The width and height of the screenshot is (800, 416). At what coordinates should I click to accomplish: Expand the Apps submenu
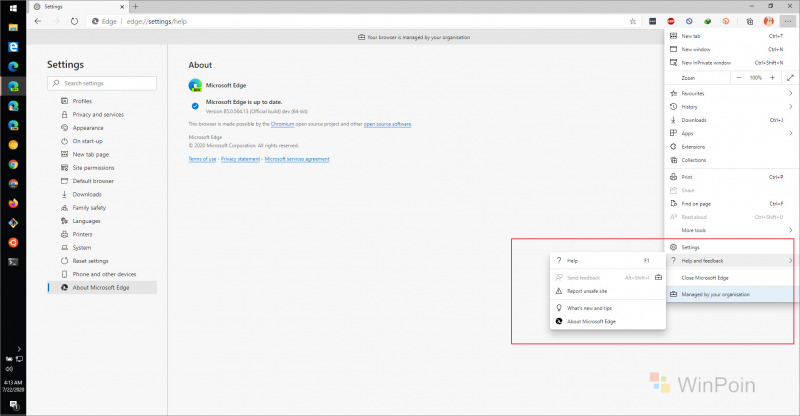(731, 133)
